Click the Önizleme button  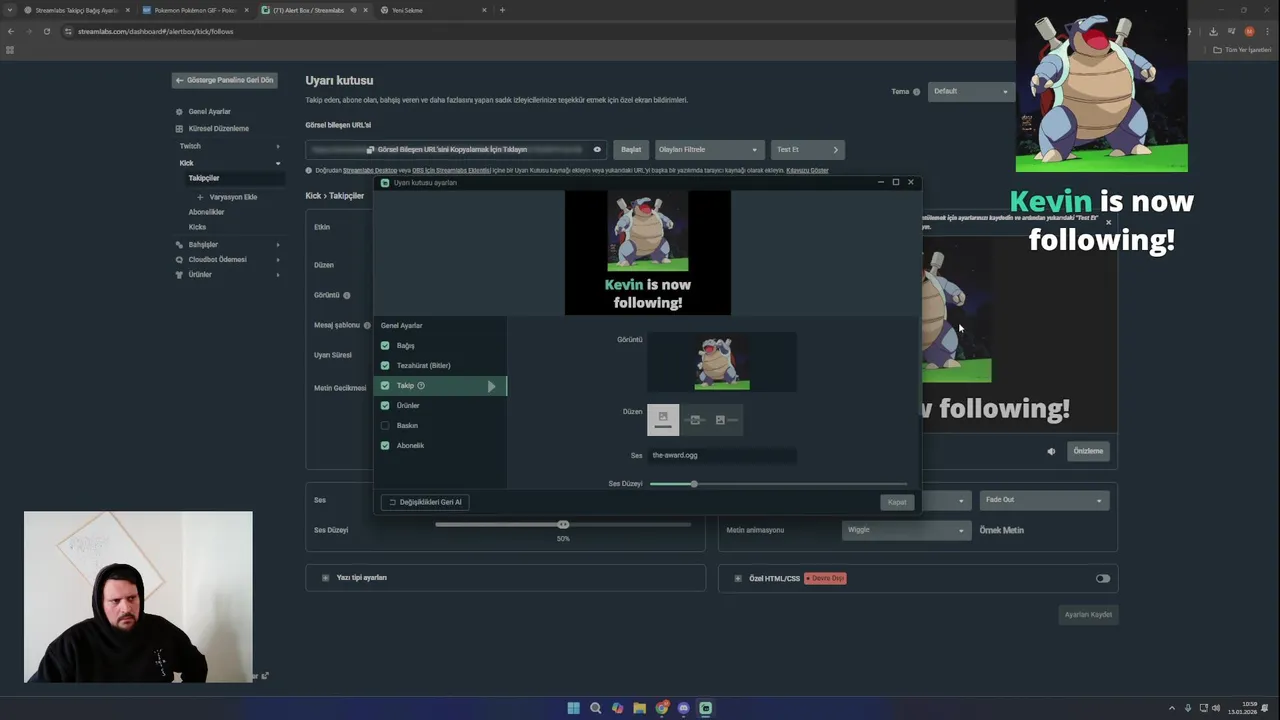[1088, 451]
